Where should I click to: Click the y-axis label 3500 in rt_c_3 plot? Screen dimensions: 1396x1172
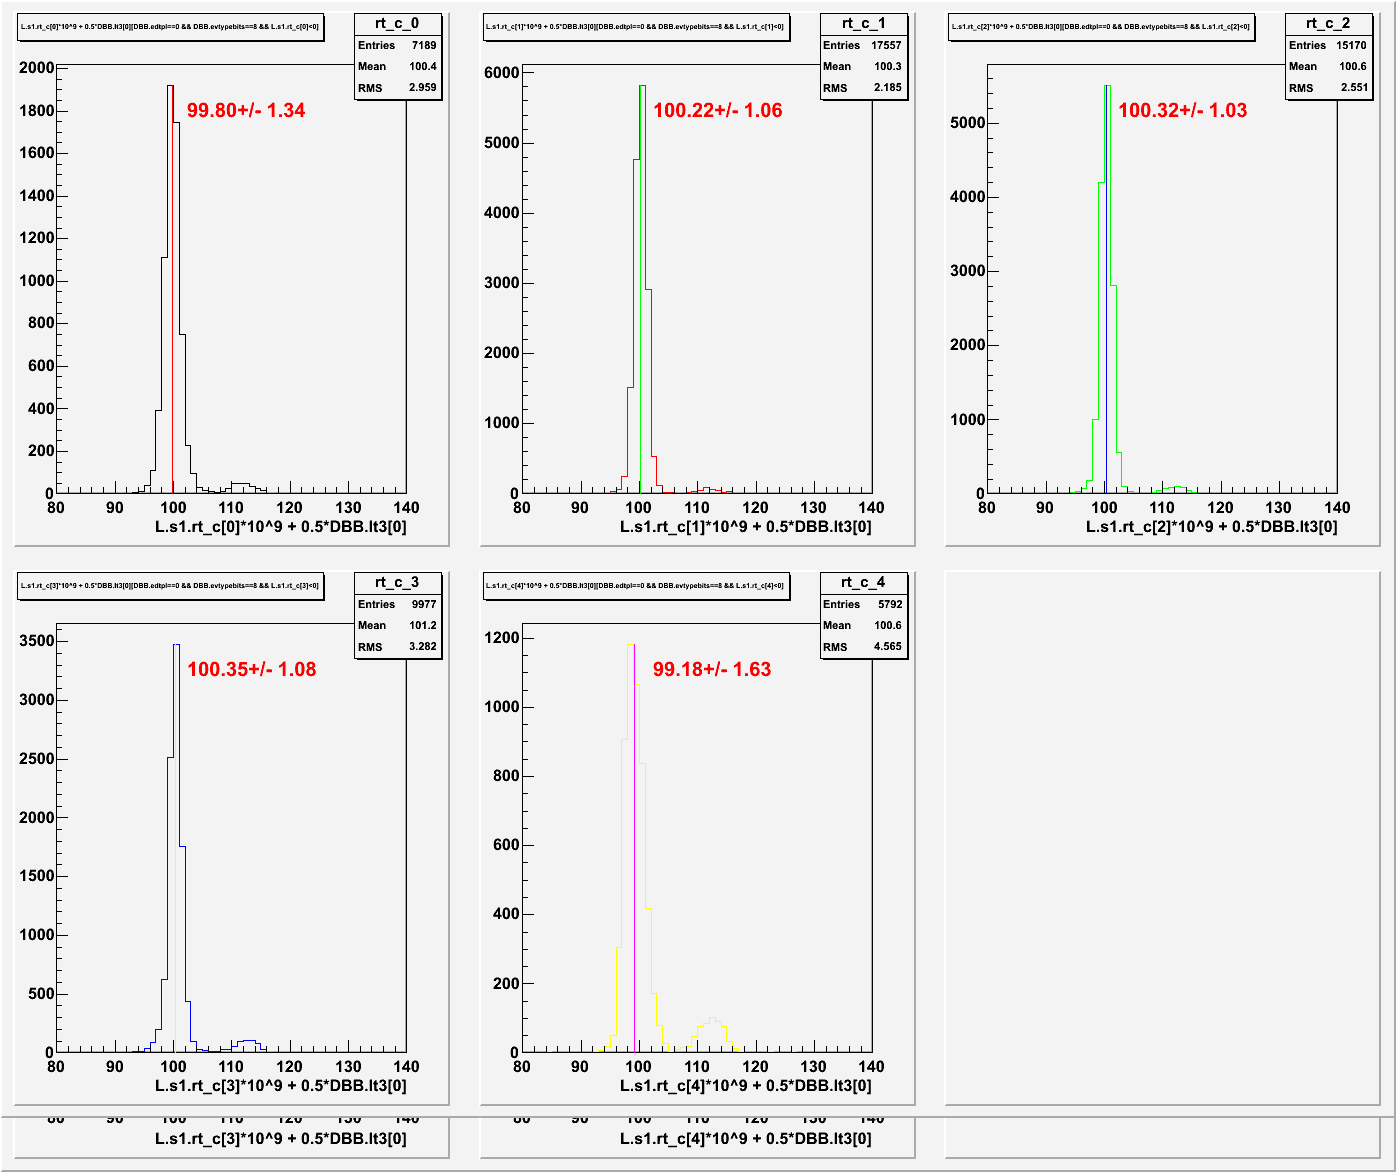[x=36, y=641]
